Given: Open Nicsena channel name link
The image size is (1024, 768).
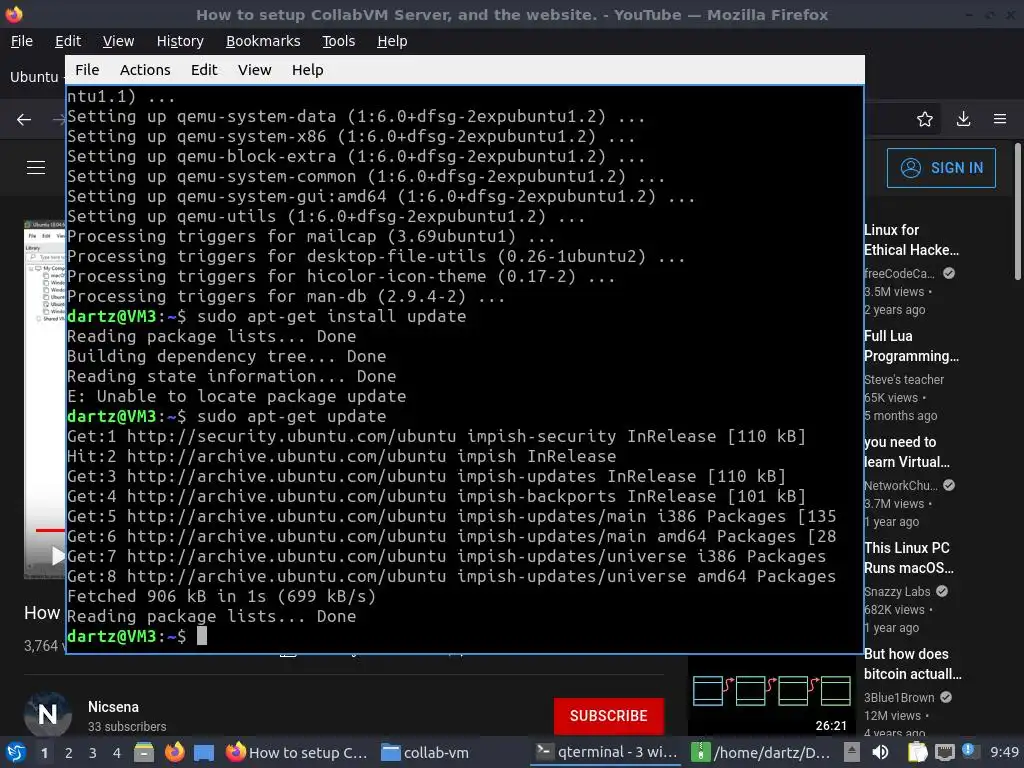Looking at the screenshot, I should click(113, 707).
